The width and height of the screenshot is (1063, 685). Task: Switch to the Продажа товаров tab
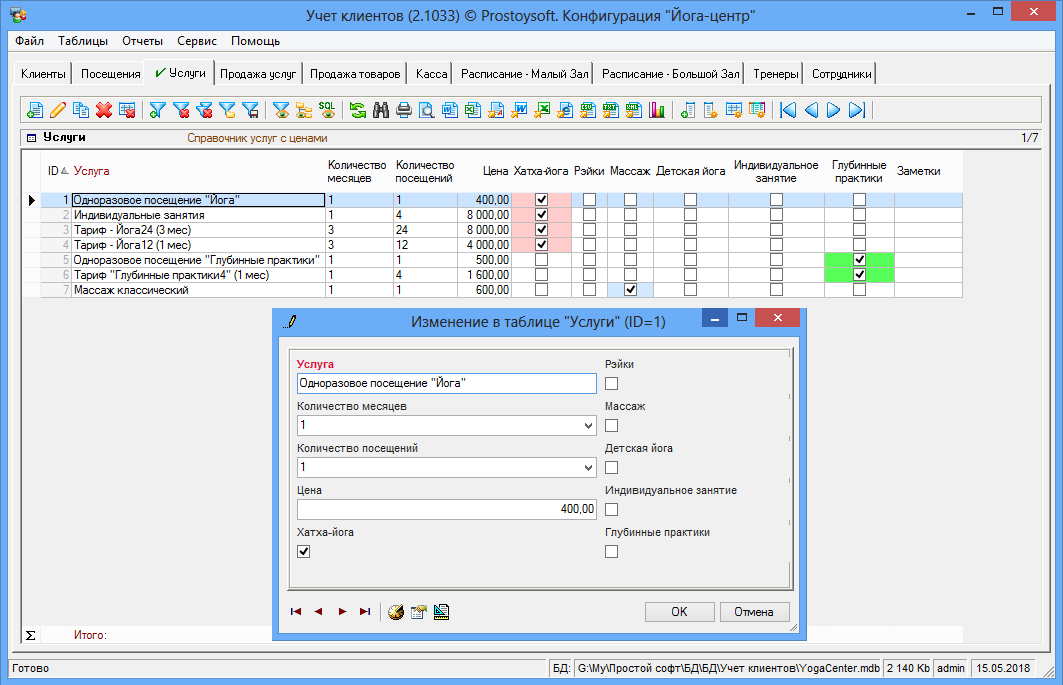[x=355, y=74]
